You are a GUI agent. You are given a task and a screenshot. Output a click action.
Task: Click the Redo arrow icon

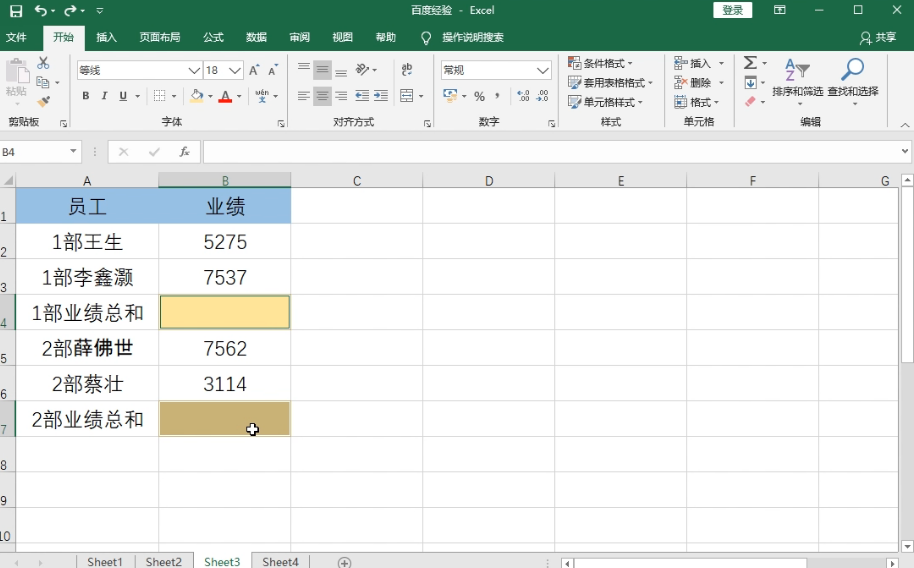tap(71, 10)
